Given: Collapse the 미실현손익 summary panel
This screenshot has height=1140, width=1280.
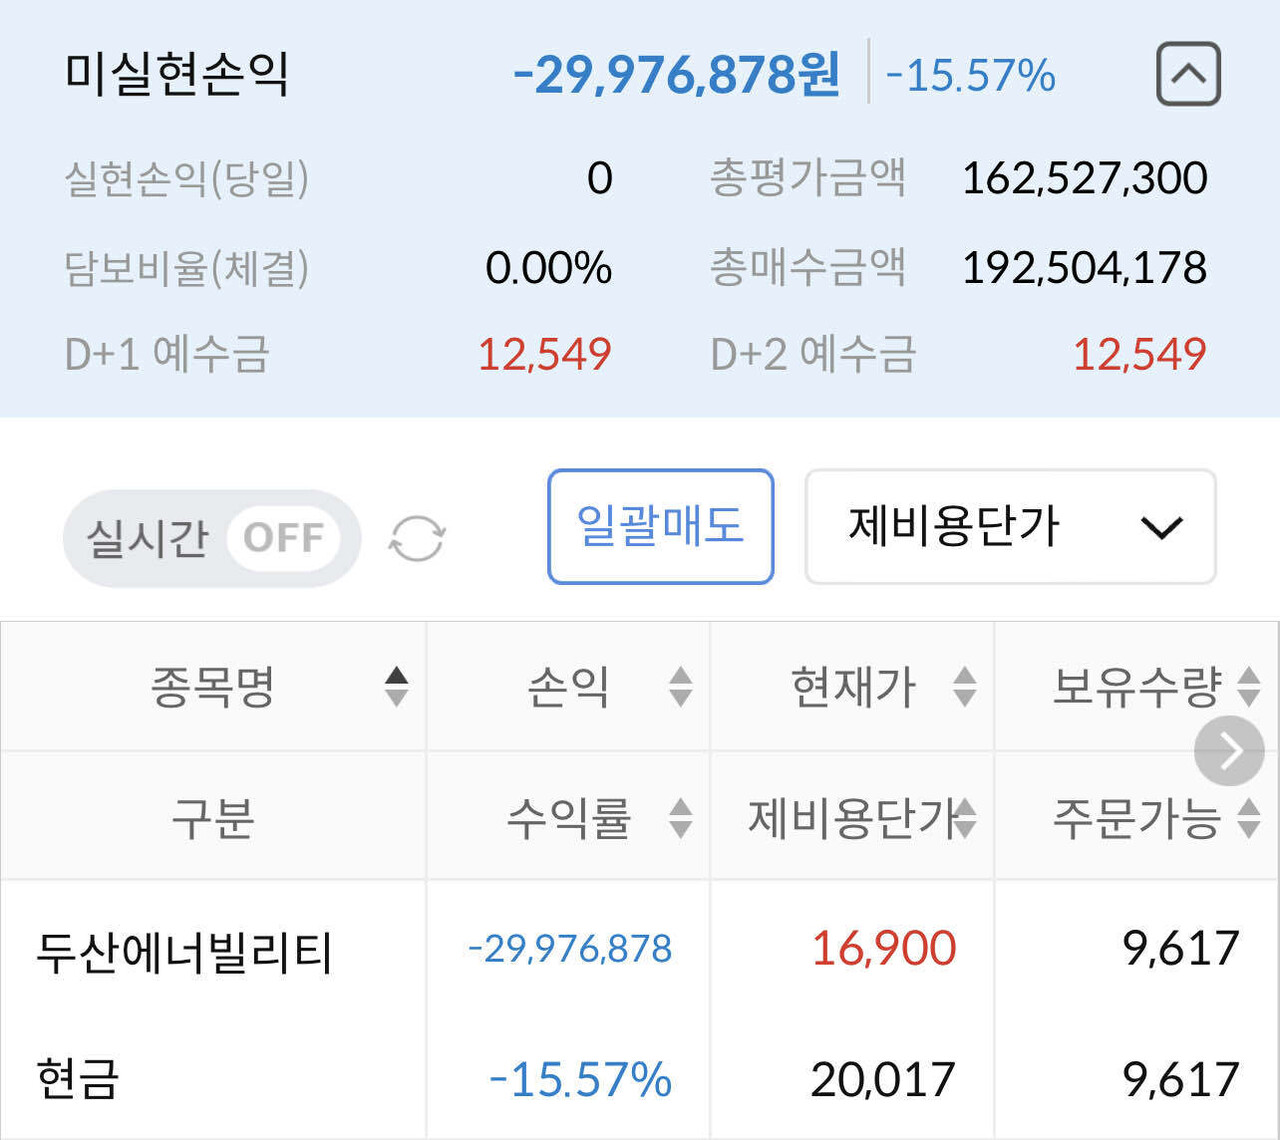Looking at the screenshot, I should [1188, 75].
